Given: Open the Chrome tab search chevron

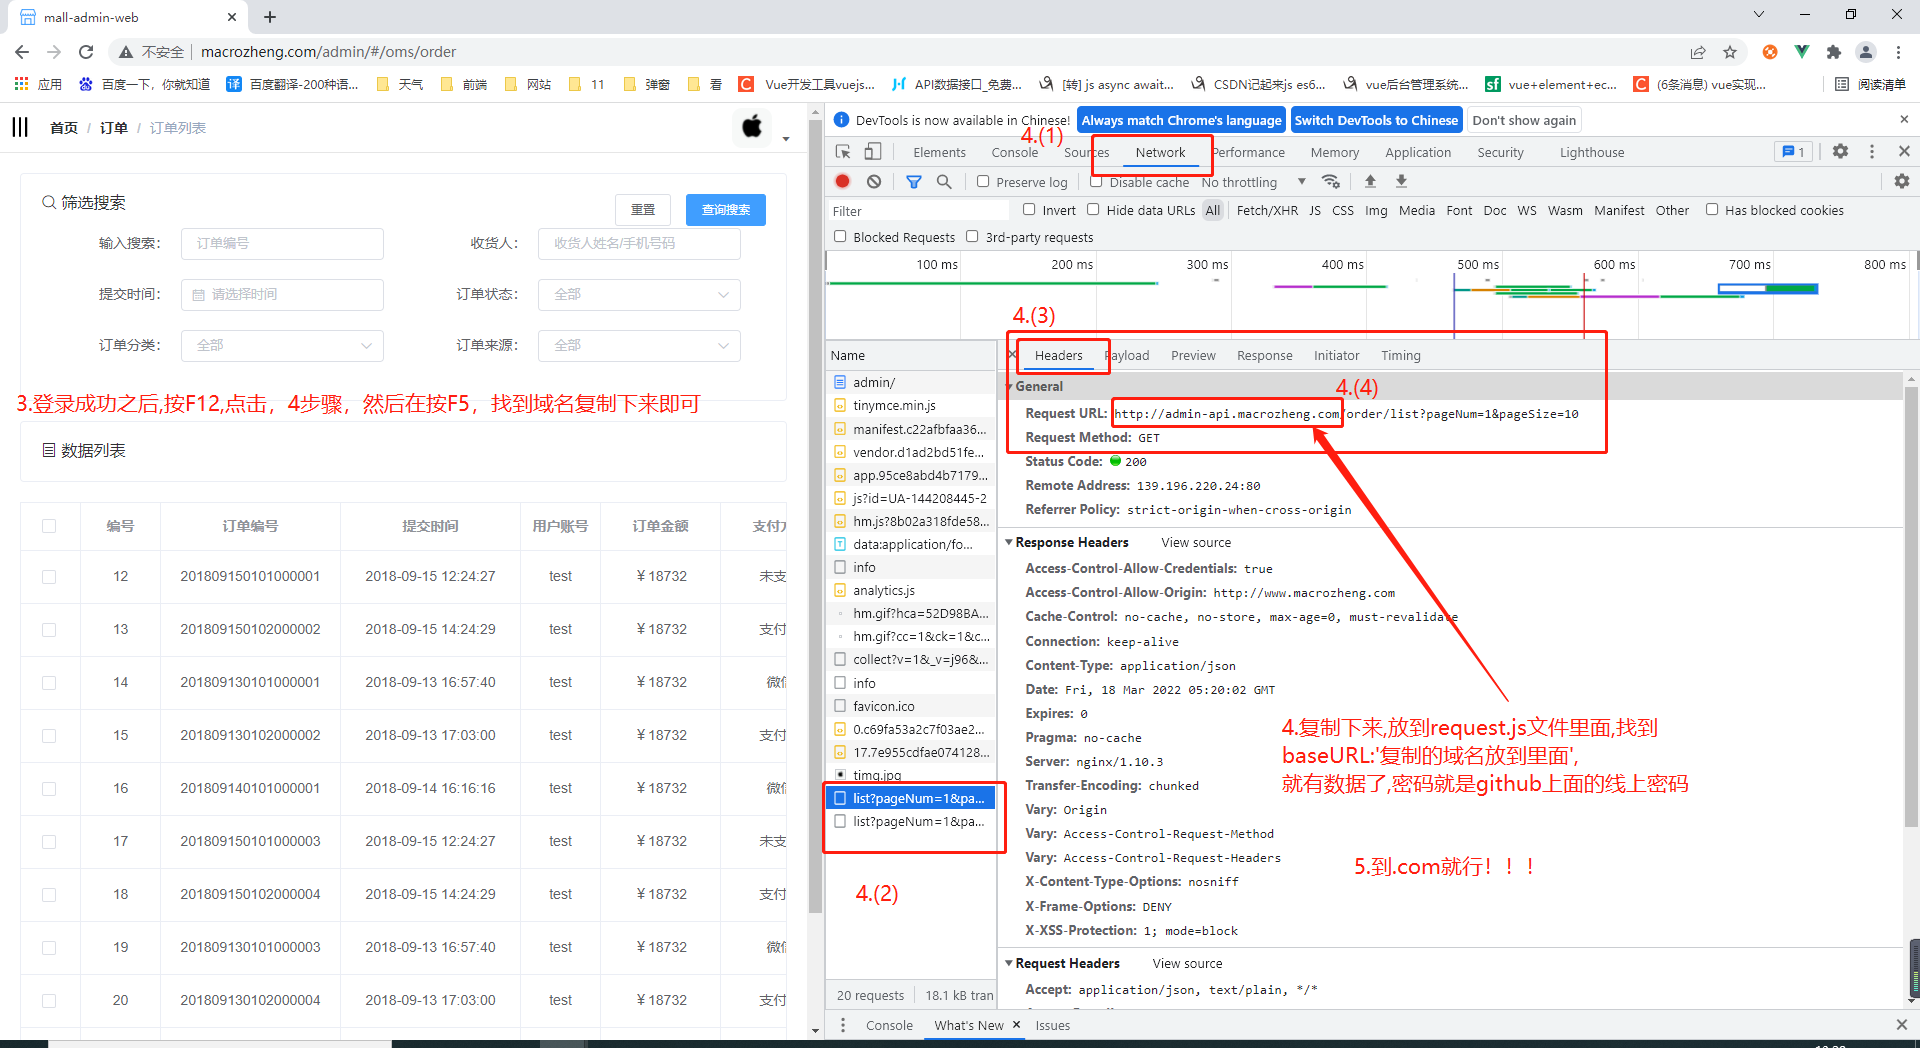Looking at the screenshot, I should tap(1759, 15).
